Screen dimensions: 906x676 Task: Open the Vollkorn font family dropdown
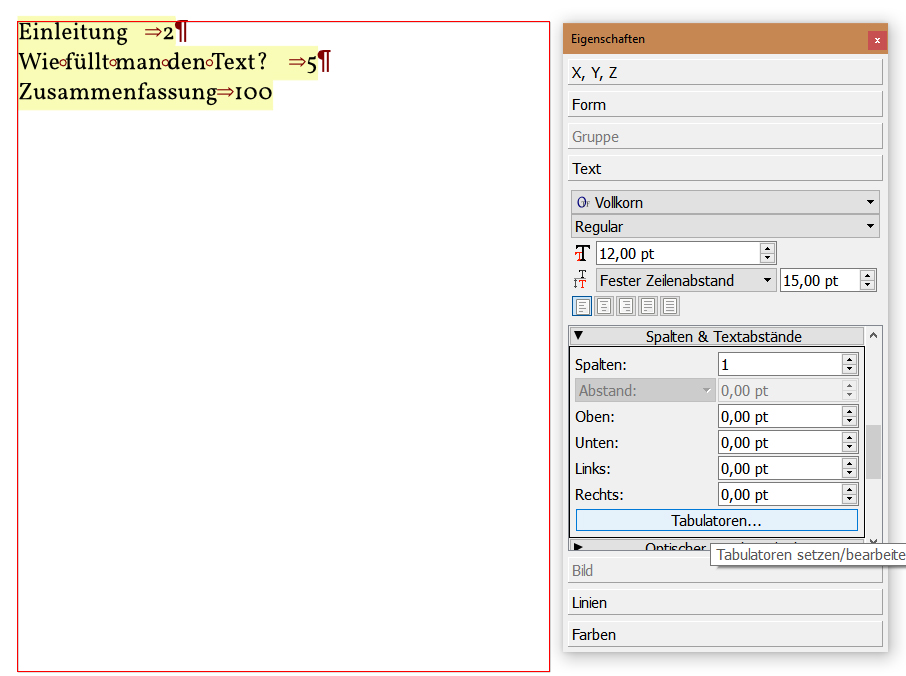tap(725, 202)
